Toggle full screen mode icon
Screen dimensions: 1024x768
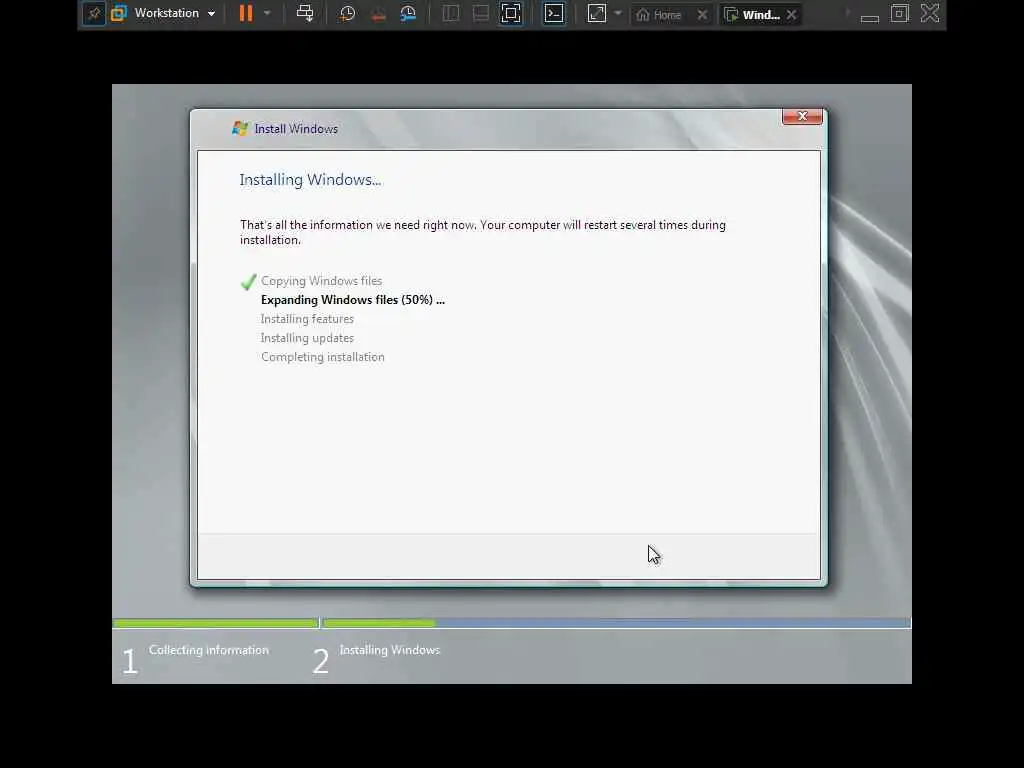click(511, 14)
